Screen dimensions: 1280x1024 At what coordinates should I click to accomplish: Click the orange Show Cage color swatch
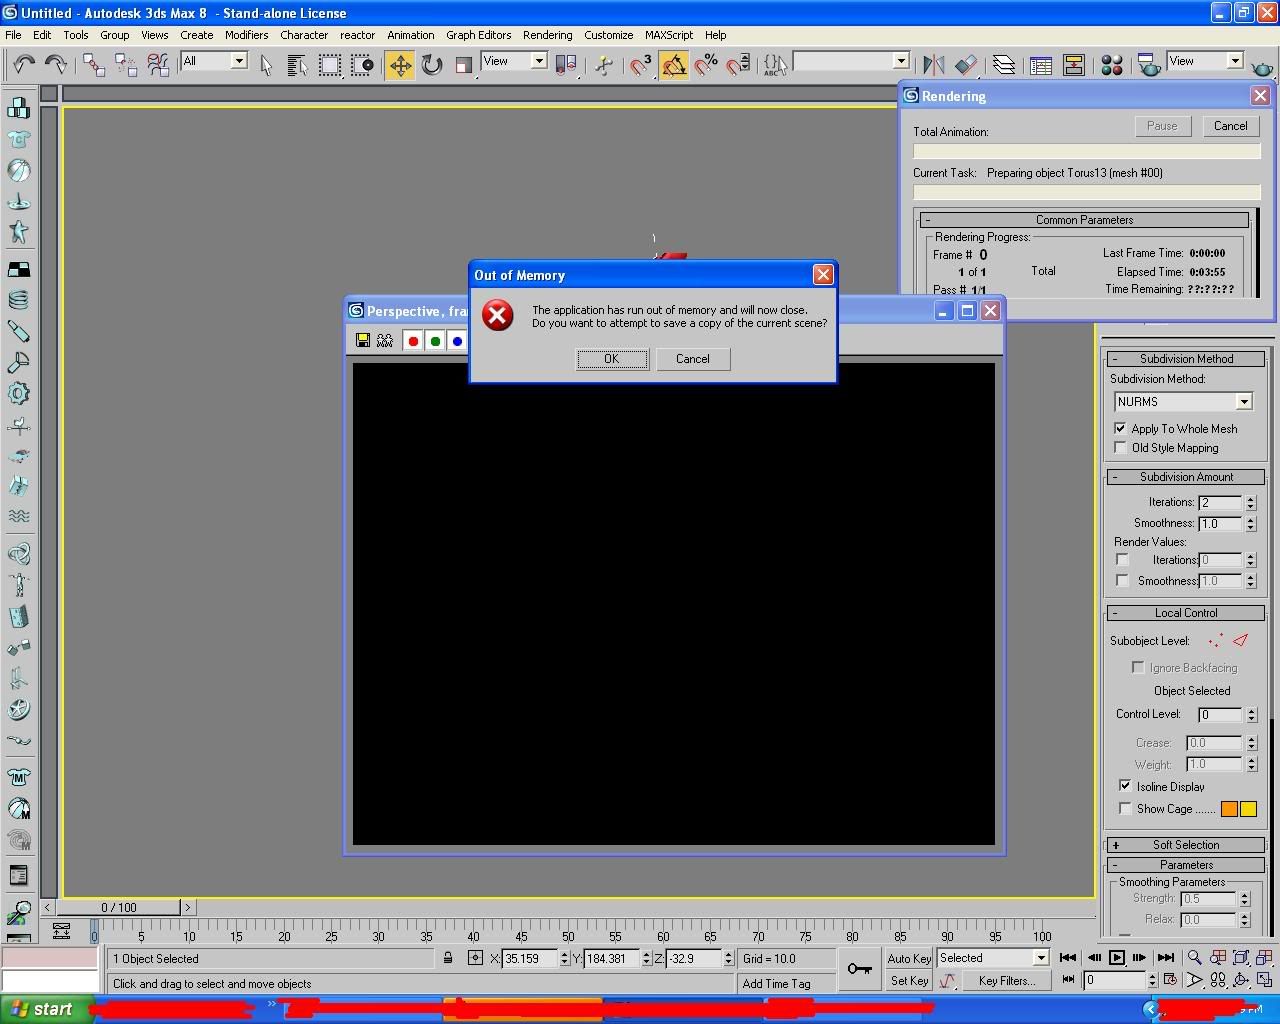tap(1229, 809)
